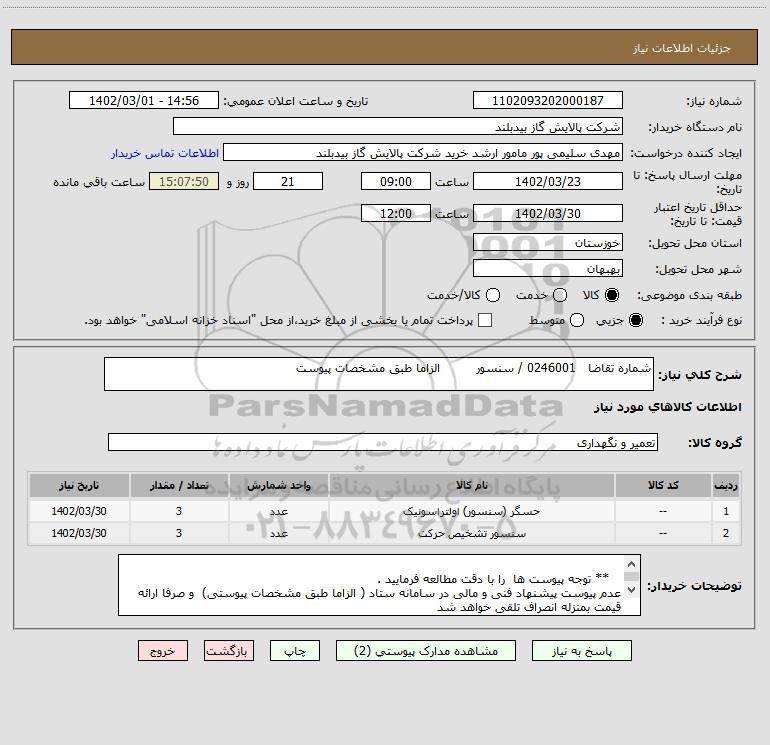Click the request creator field مهدی سلیمی پور

[x=423, y=152]
